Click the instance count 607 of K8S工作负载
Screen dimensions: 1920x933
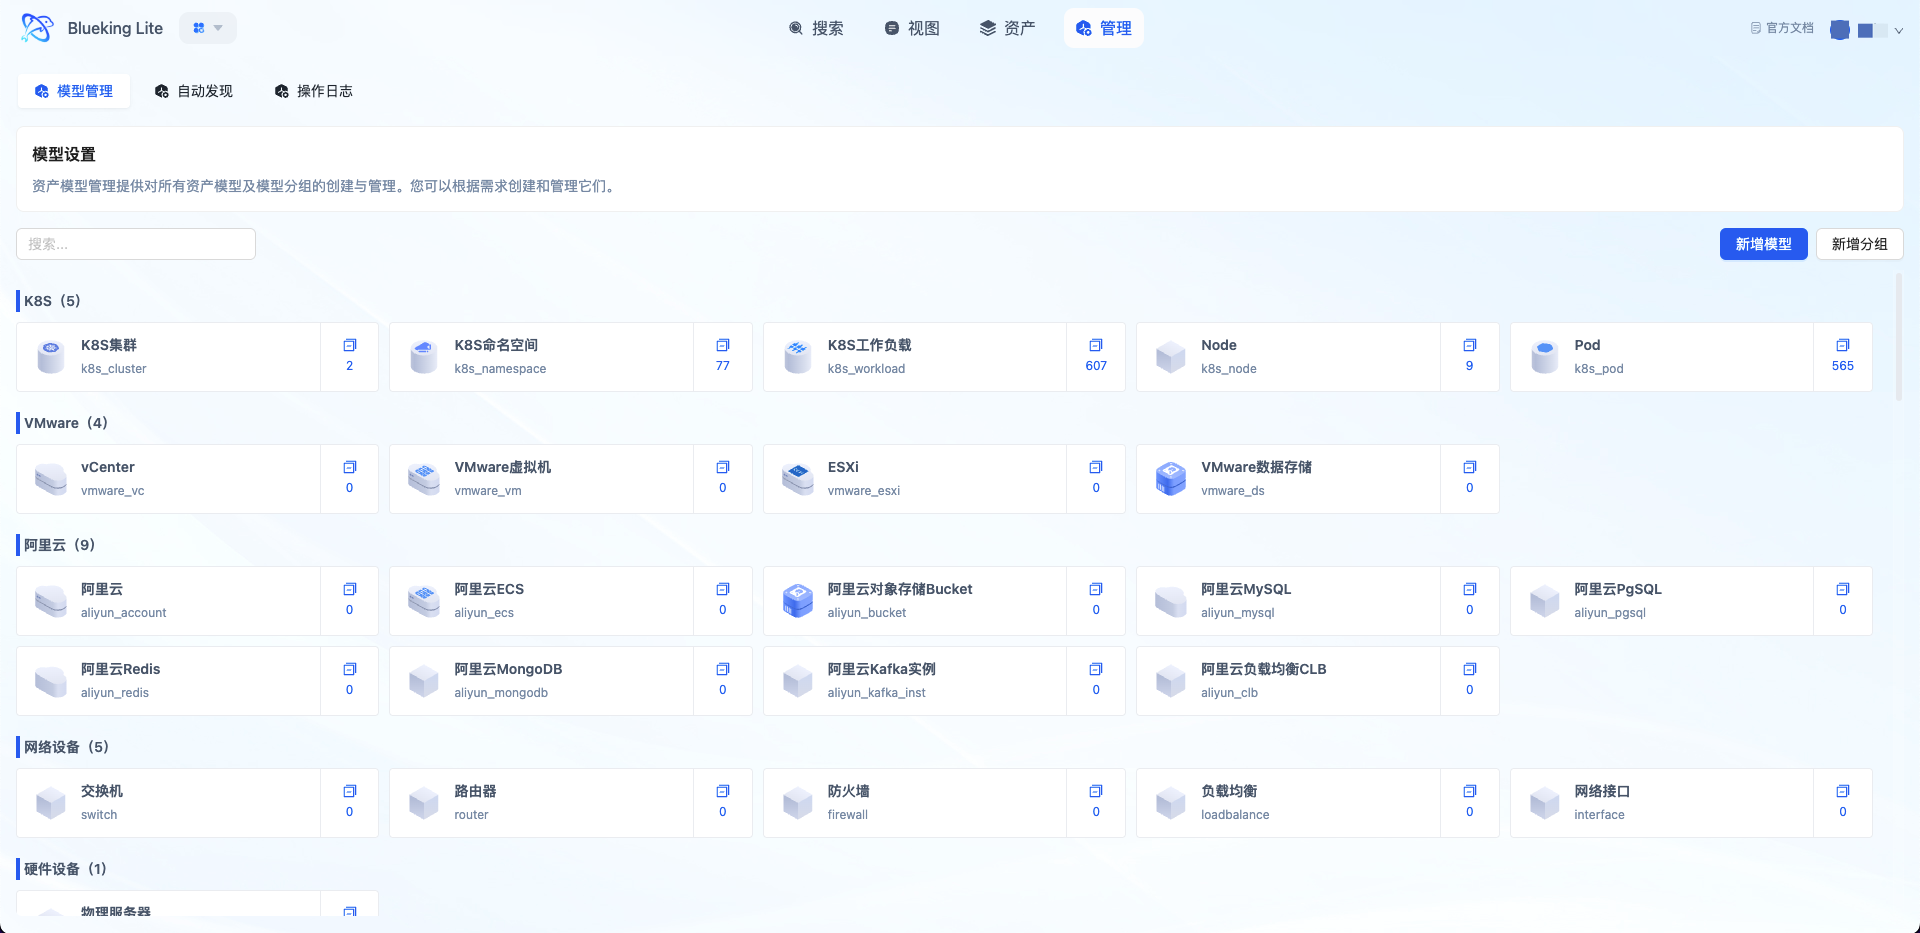[1096, 366]
